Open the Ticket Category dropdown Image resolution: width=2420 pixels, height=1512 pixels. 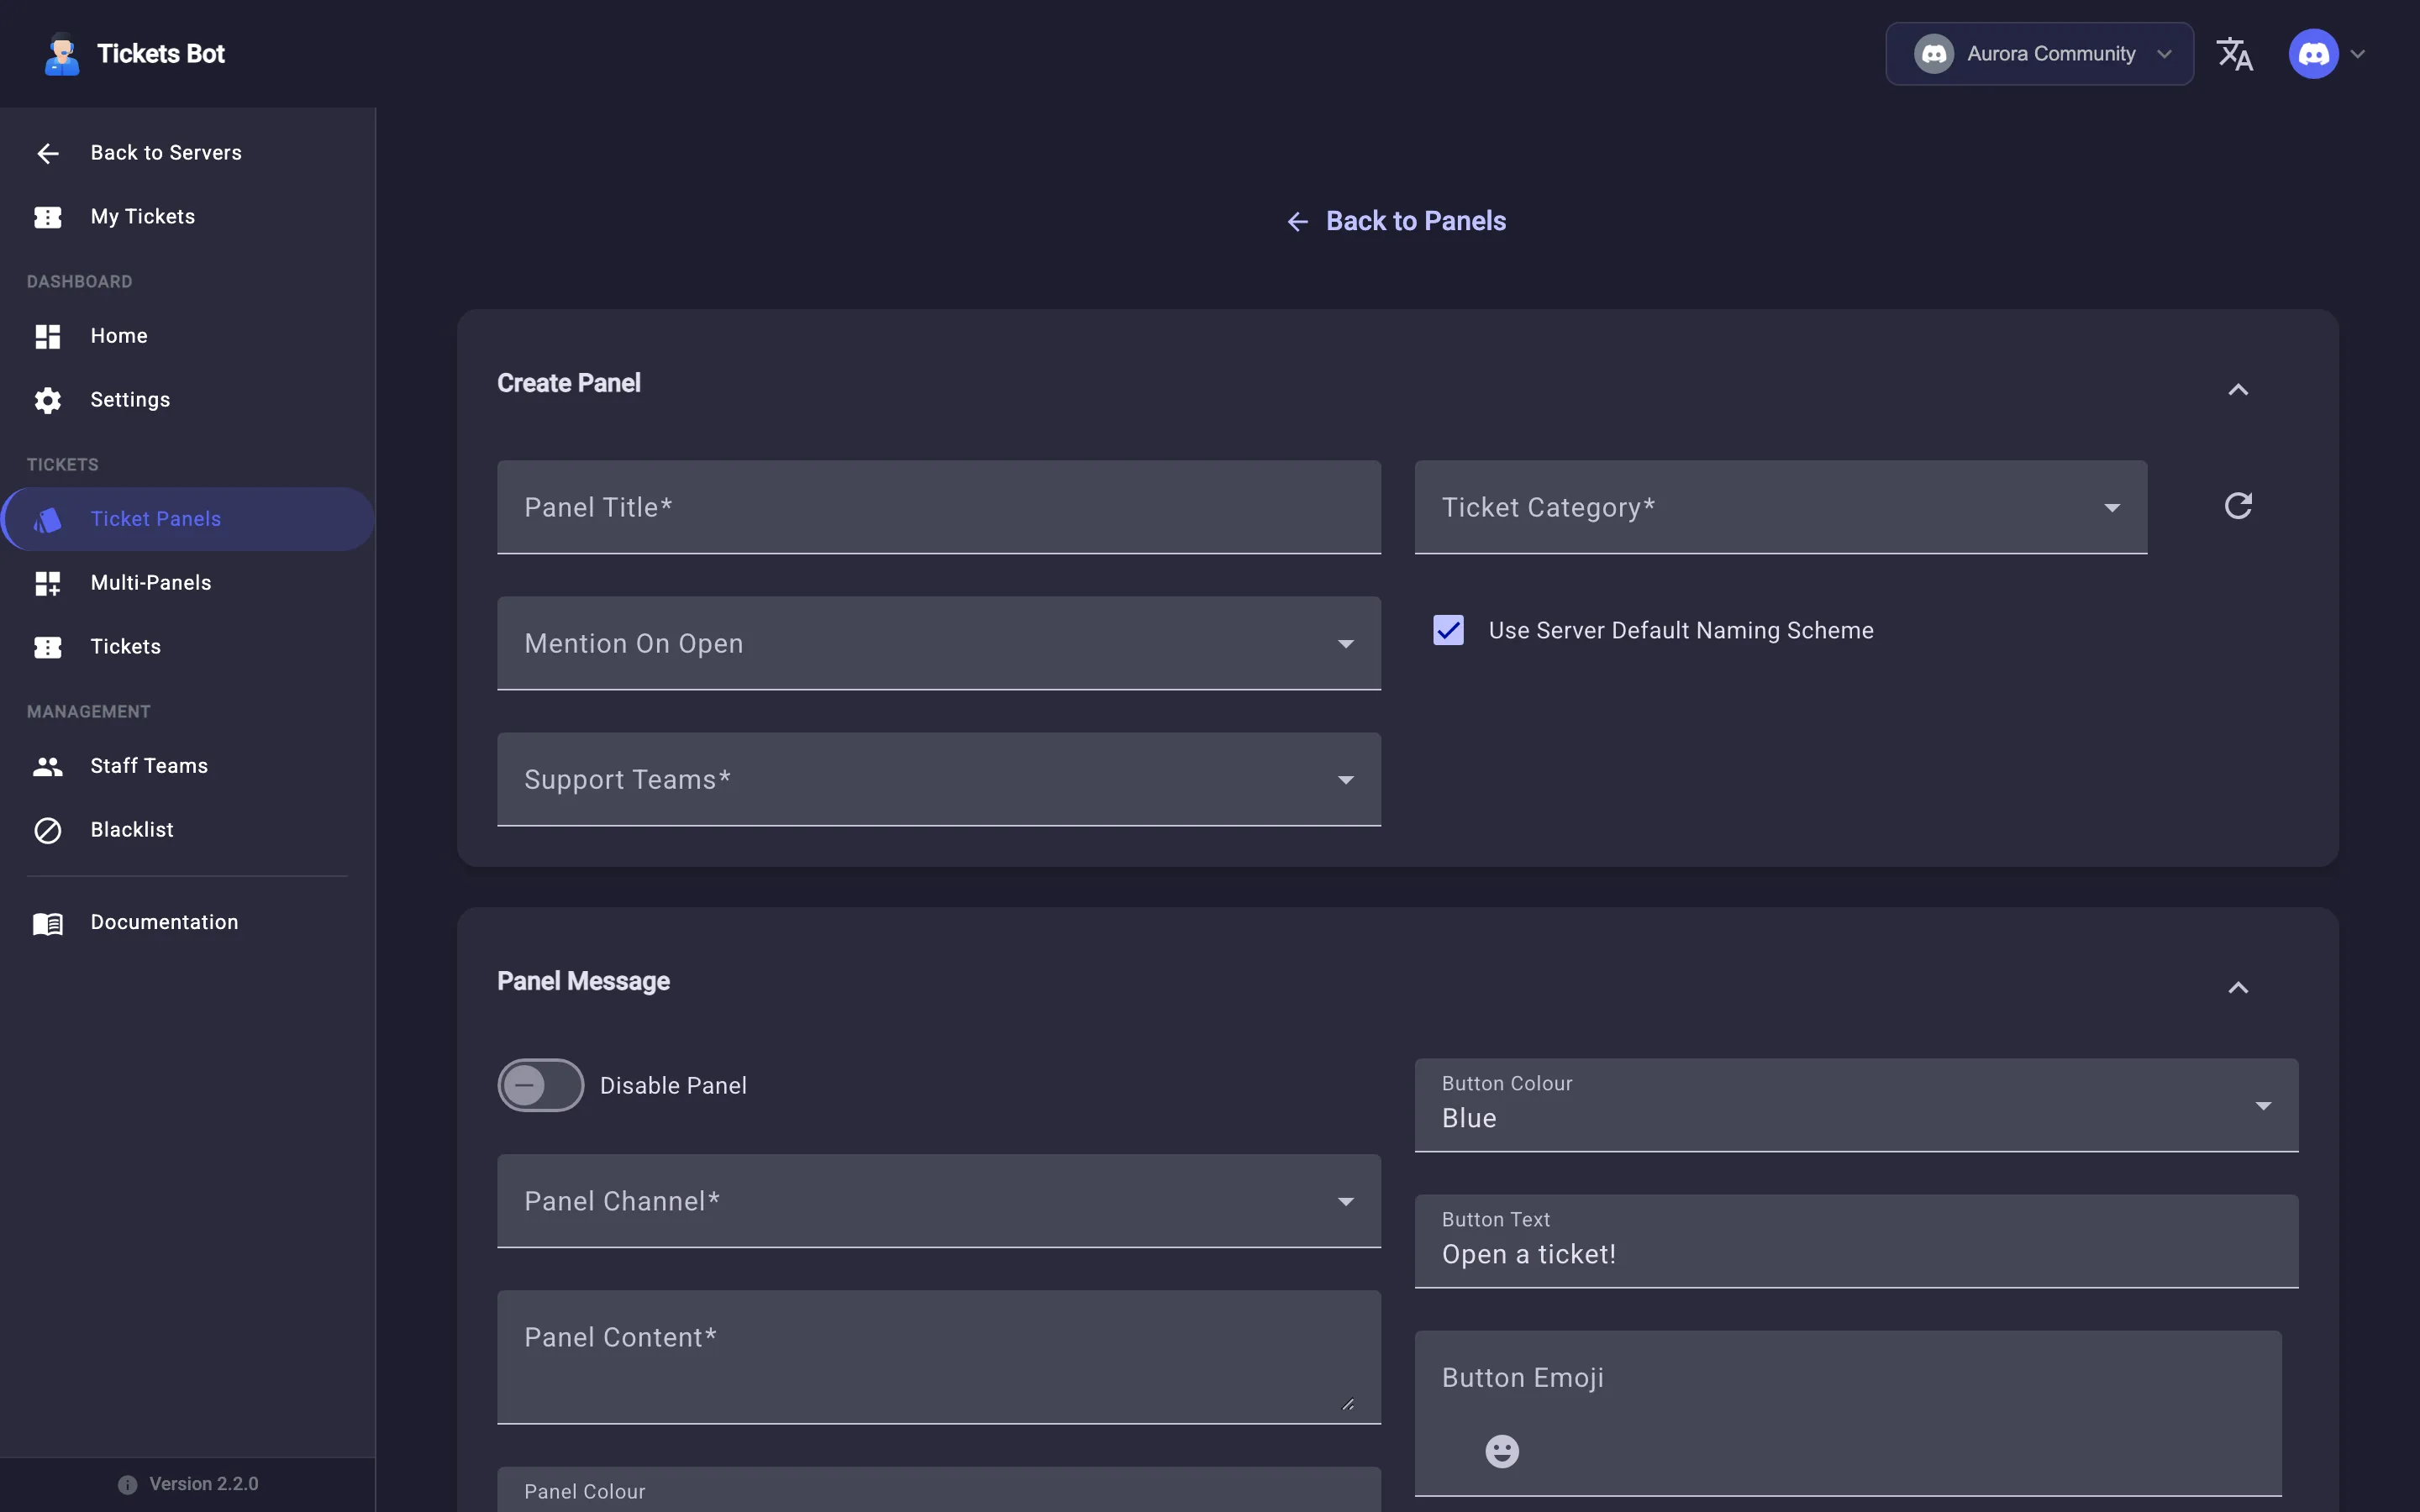[x=1780, y=507]
